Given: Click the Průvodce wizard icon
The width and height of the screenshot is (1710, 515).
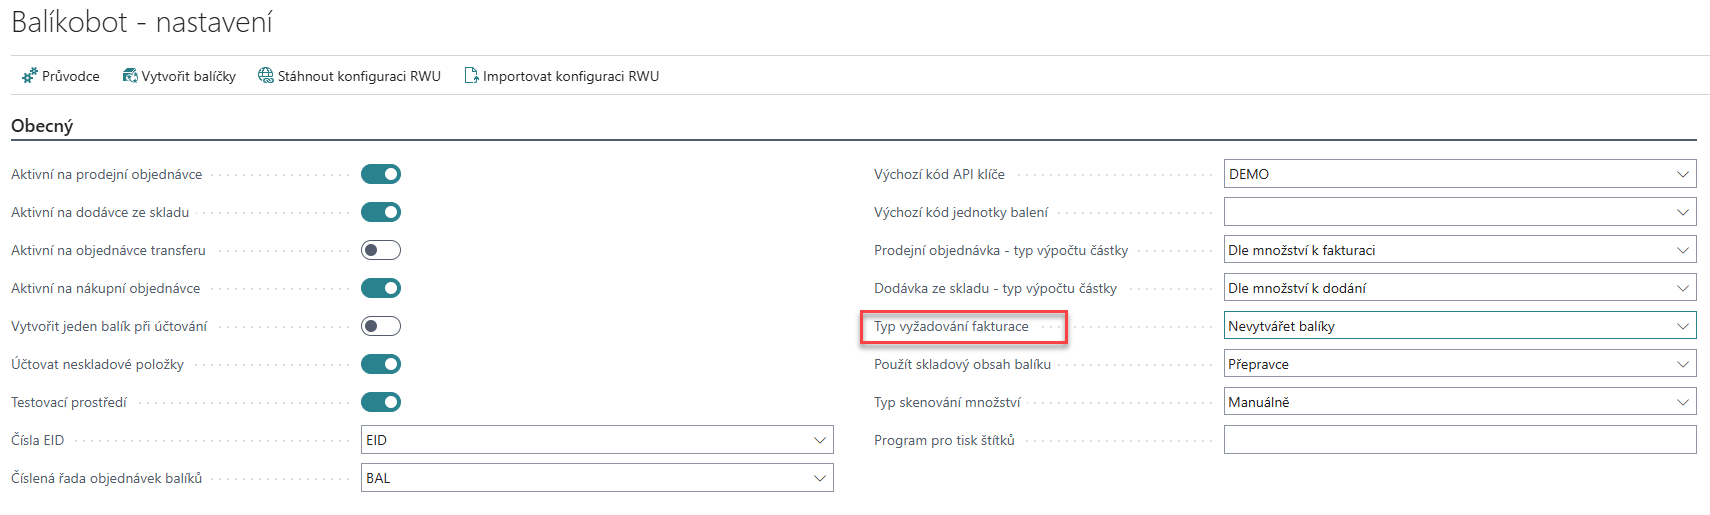Looking at the screenshot, I should point(29,76).
